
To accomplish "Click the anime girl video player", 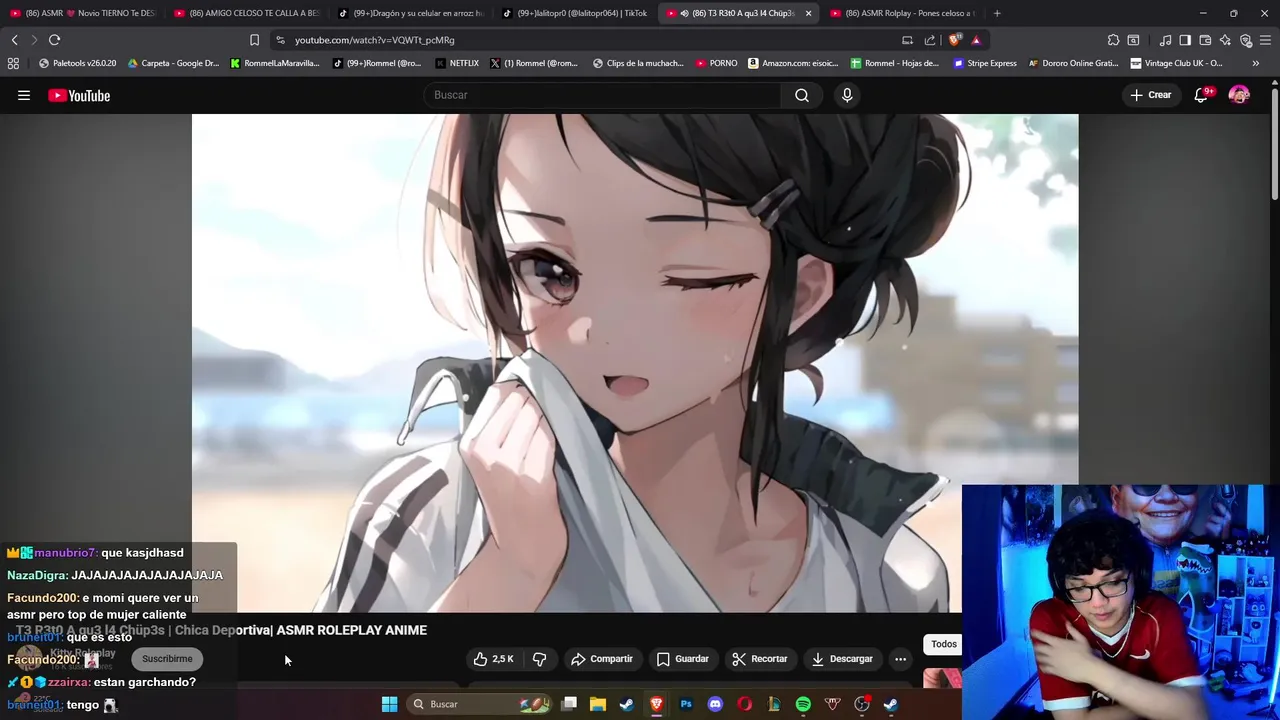I will 635,362.
